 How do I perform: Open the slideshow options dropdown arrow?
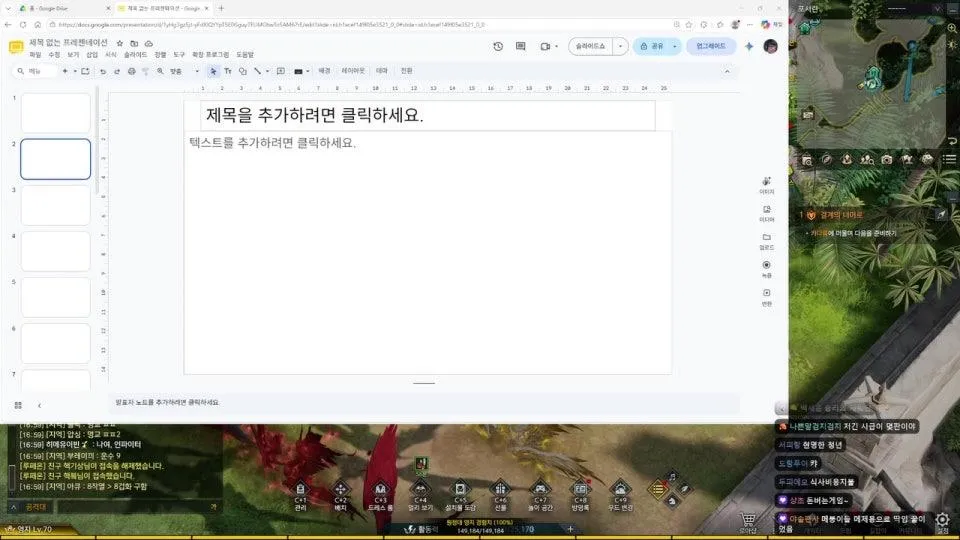pos(620,47)
